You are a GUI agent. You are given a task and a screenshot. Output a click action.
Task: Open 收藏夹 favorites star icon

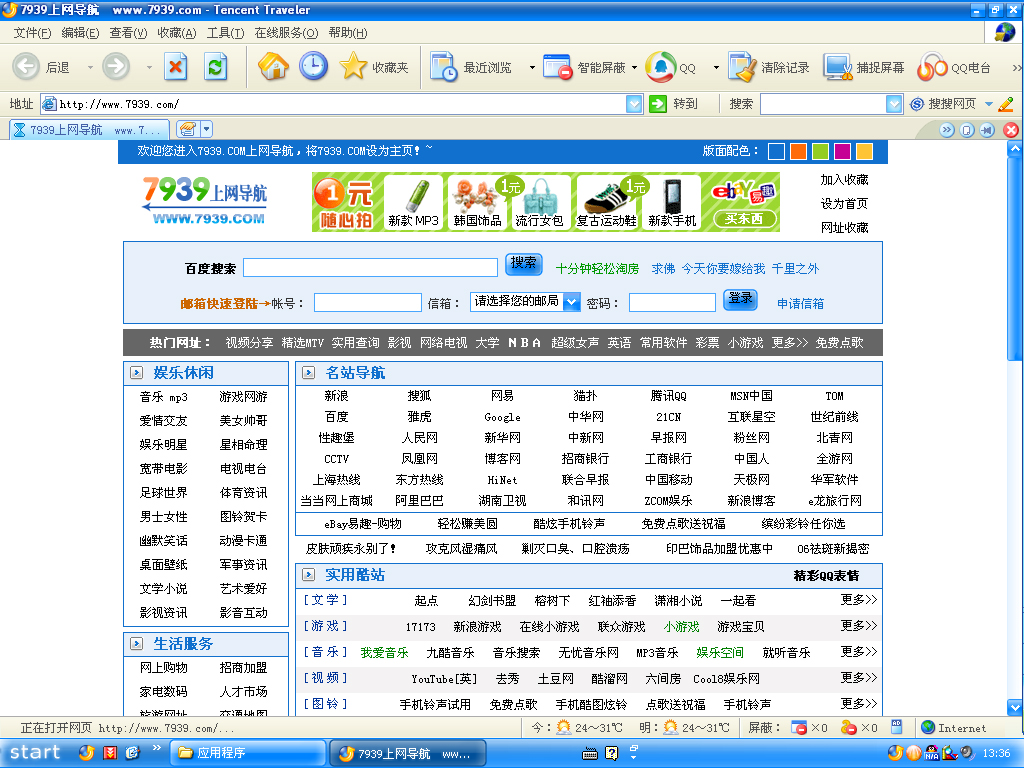click(x=354, y=67)
